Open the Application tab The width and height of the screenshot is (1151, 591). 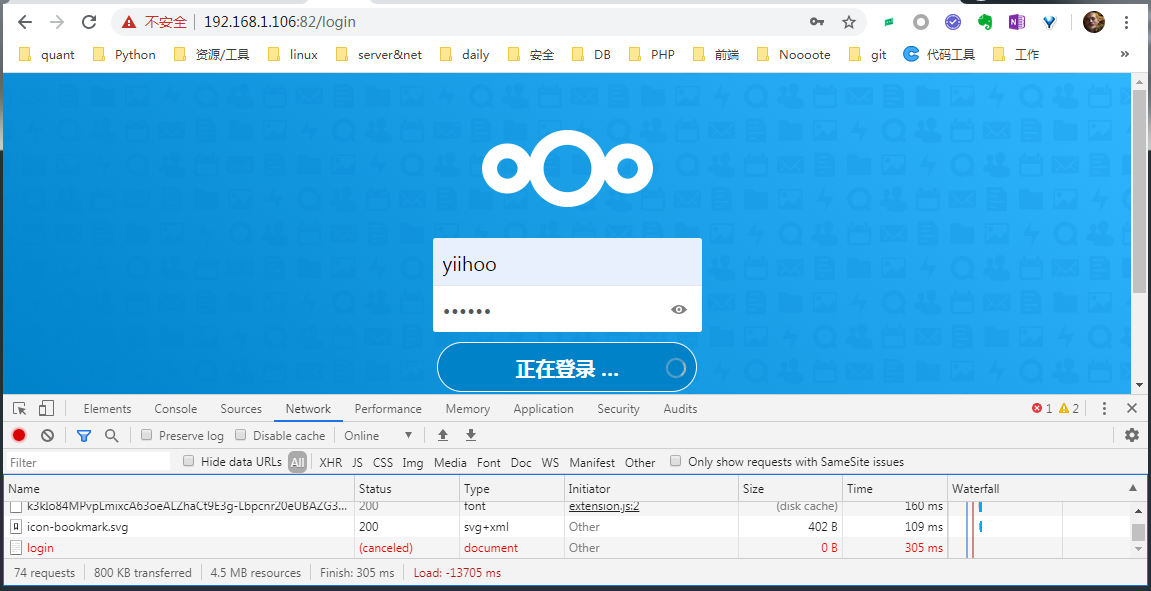[x=543, y=409]
